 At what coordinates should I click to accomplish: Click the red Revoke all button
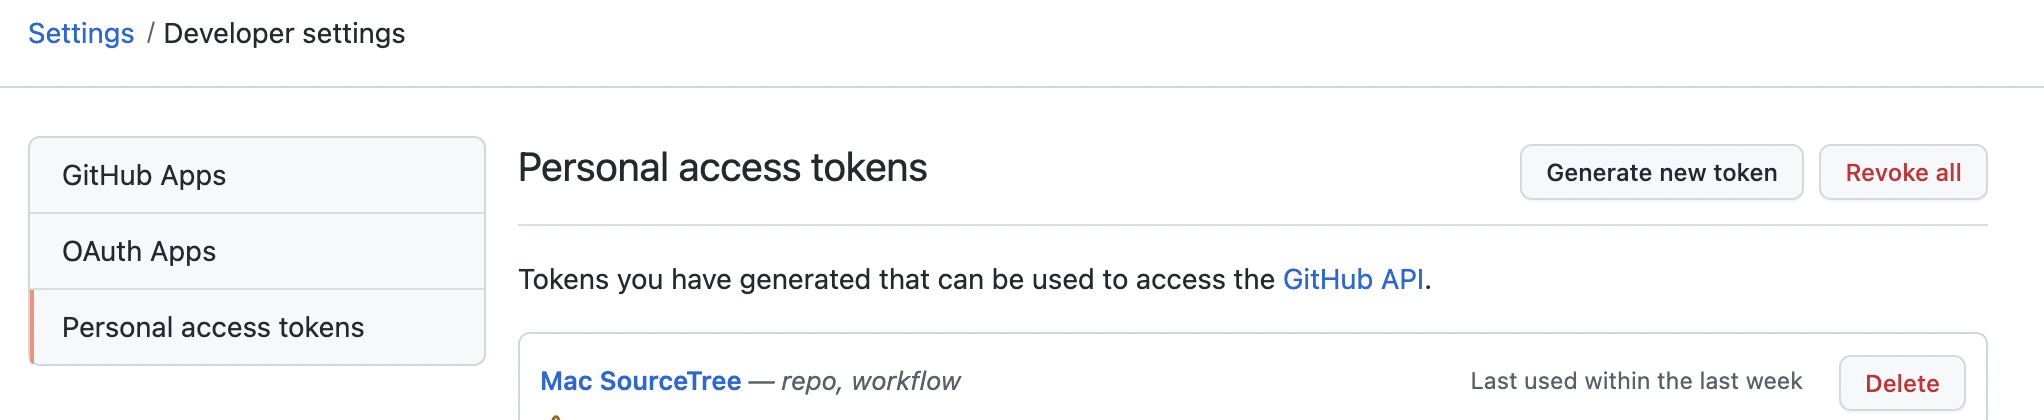(x=1902, y=173)
